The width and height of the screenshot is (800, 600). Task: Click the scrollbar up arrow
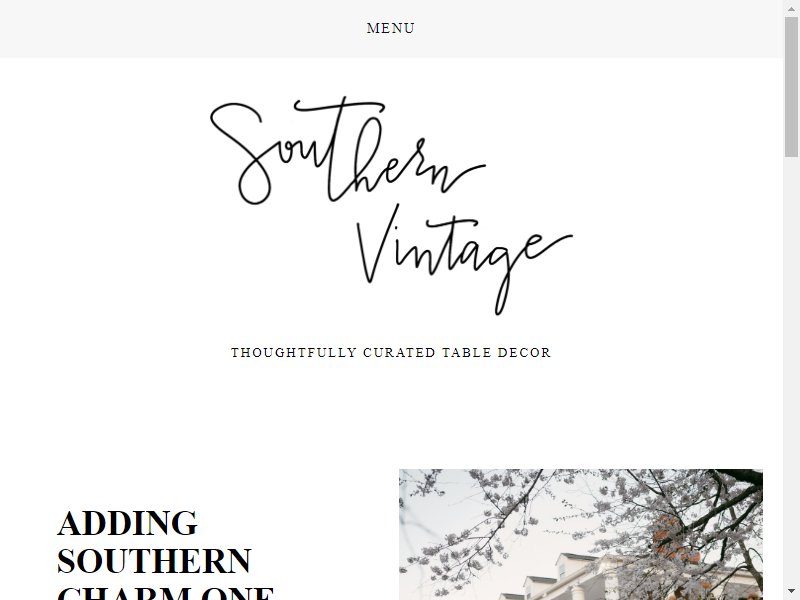tap(791, 7)
